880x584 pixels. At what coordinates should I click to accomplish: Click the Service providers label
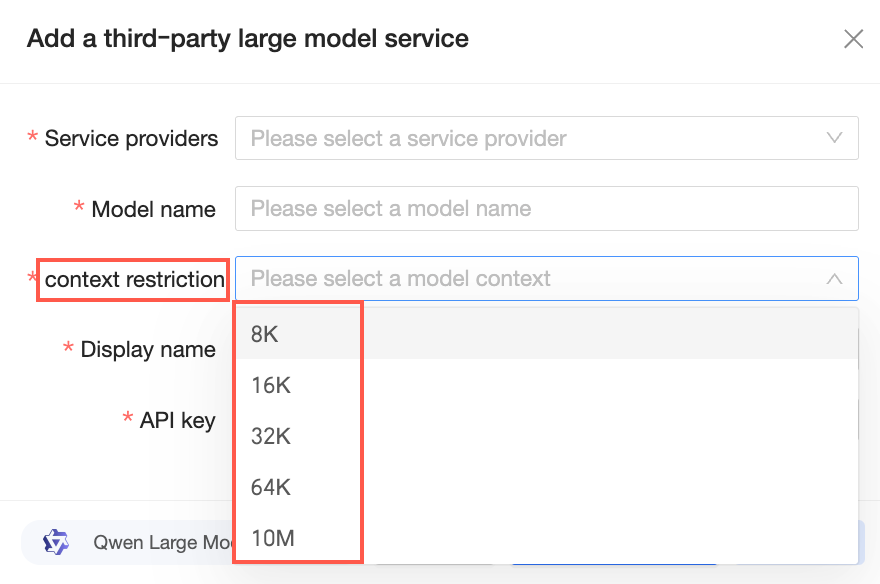131,138
